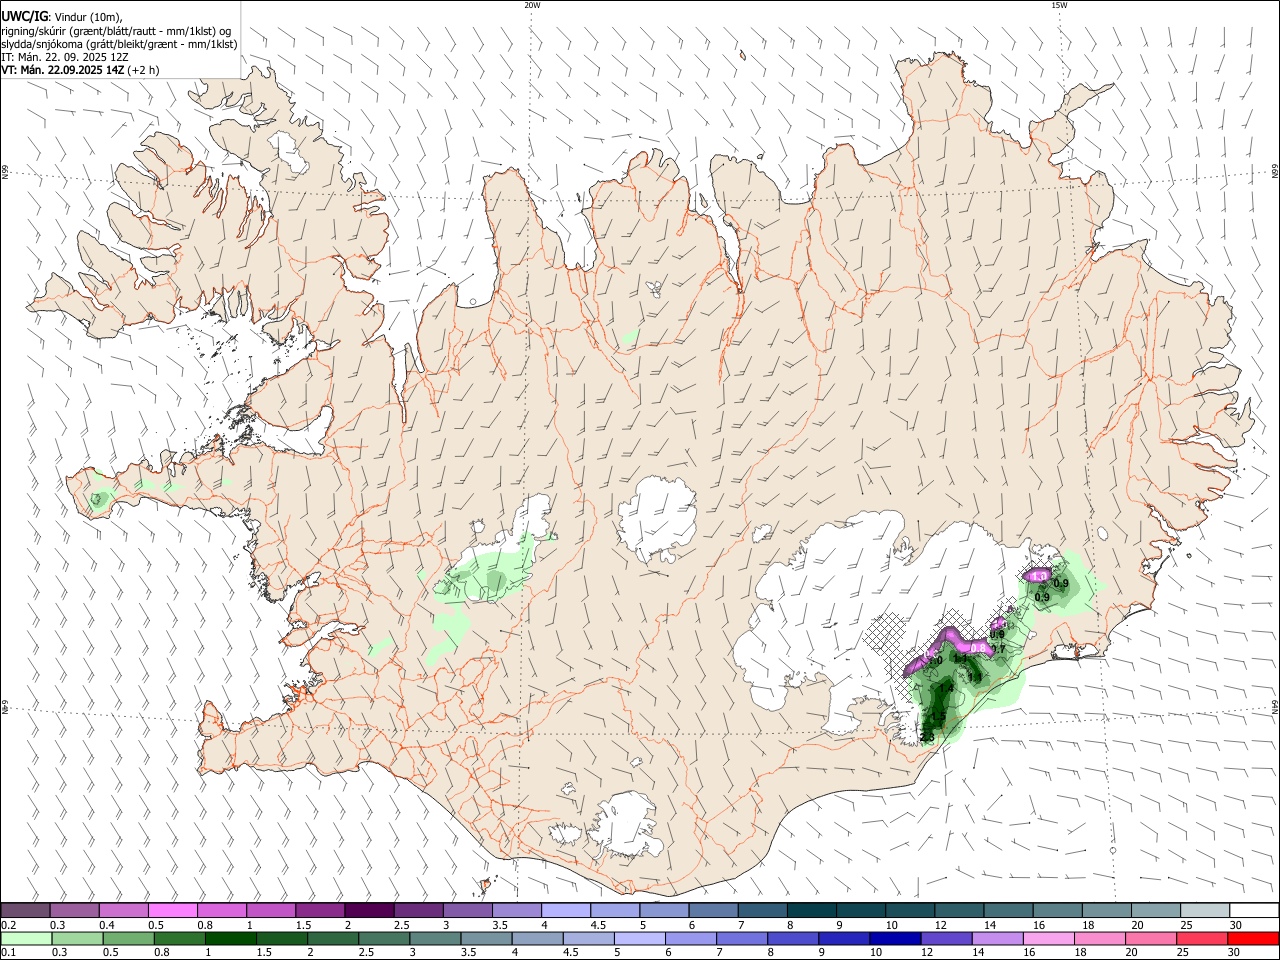Screen dimensions: 1280x960
Task: Select the bottom-row swatch between 20 and 25
Action: click(x=1151, y=939)
